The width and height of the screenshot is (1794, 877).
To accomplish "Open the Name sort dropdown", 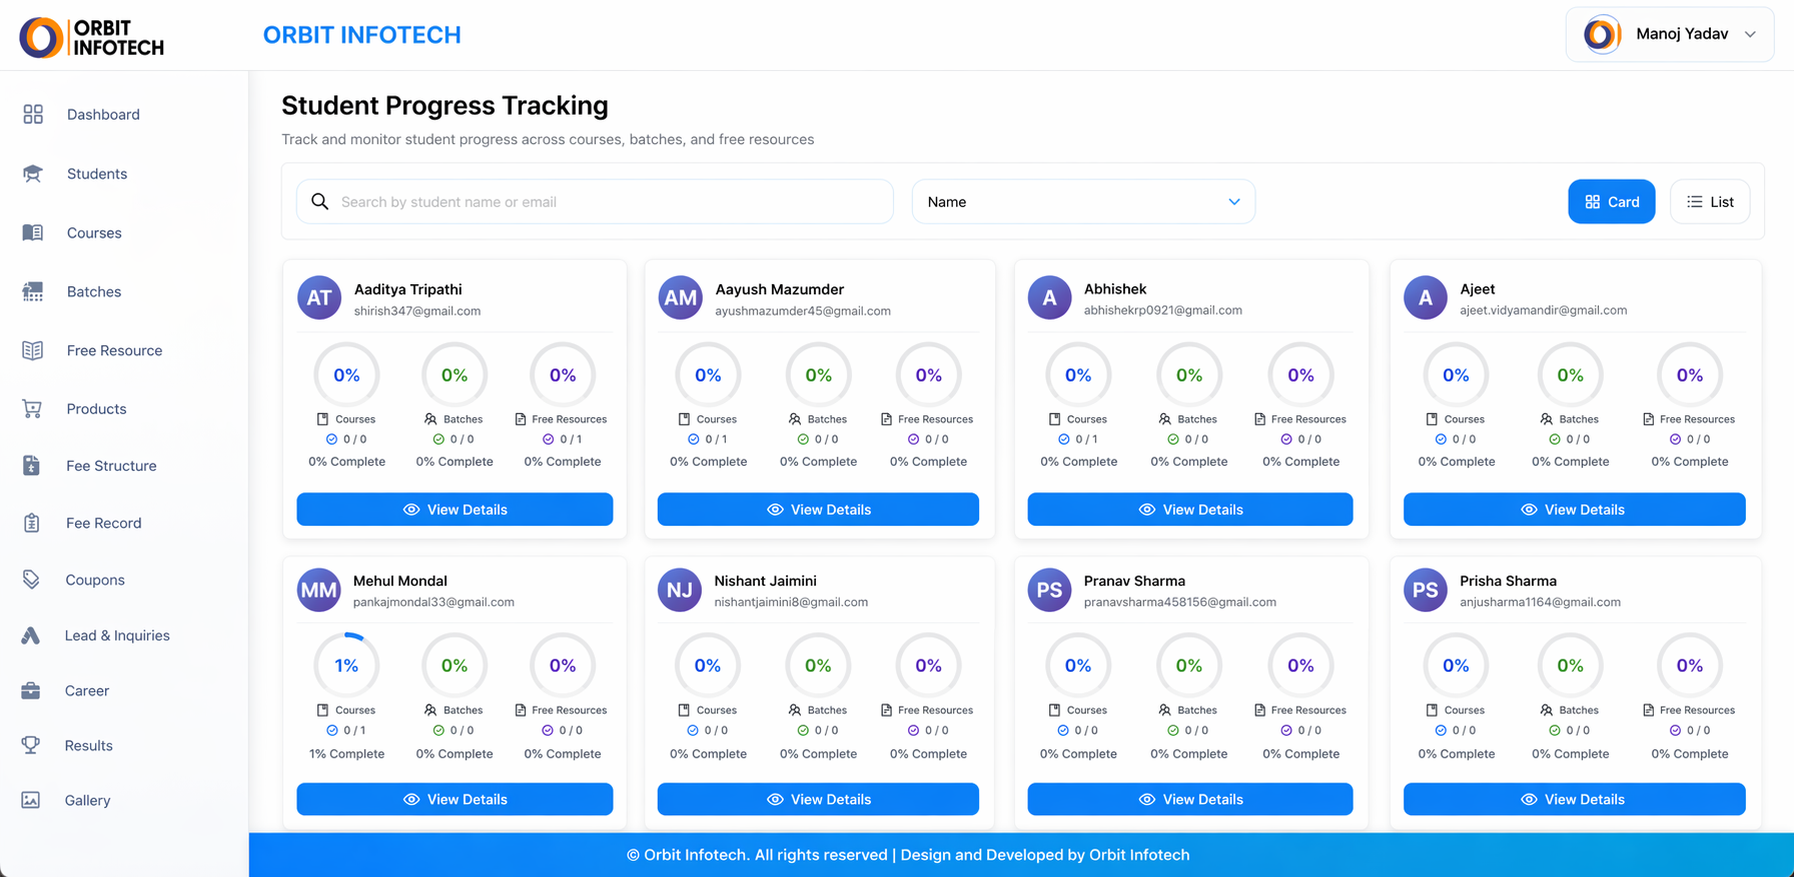I will [1083, 202].
